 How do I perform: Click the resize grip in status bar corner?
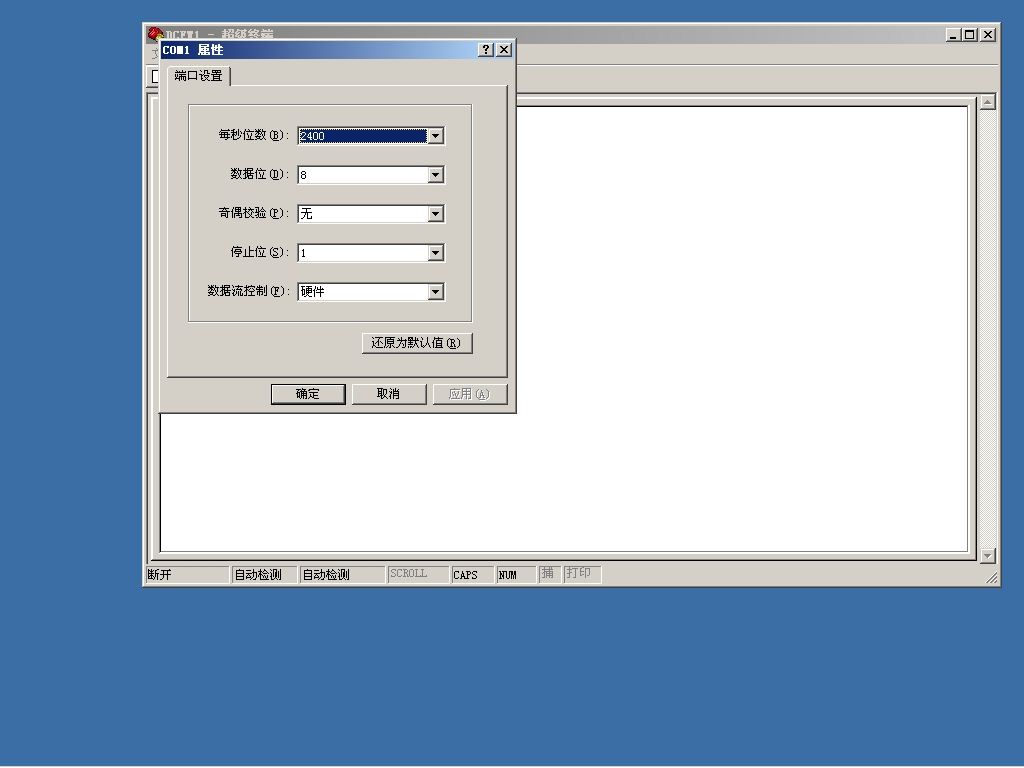pyautogui.click(x=992, y=577)
